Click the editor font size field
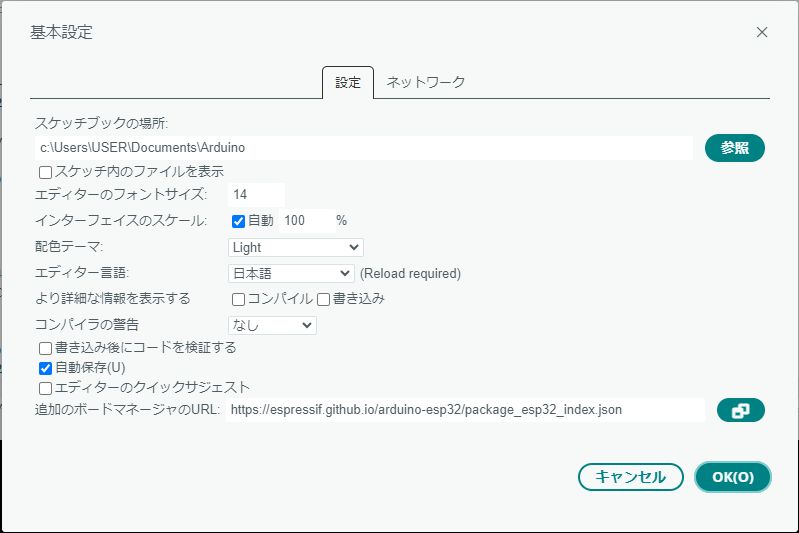The image size is (799, 533). (256, 194)
